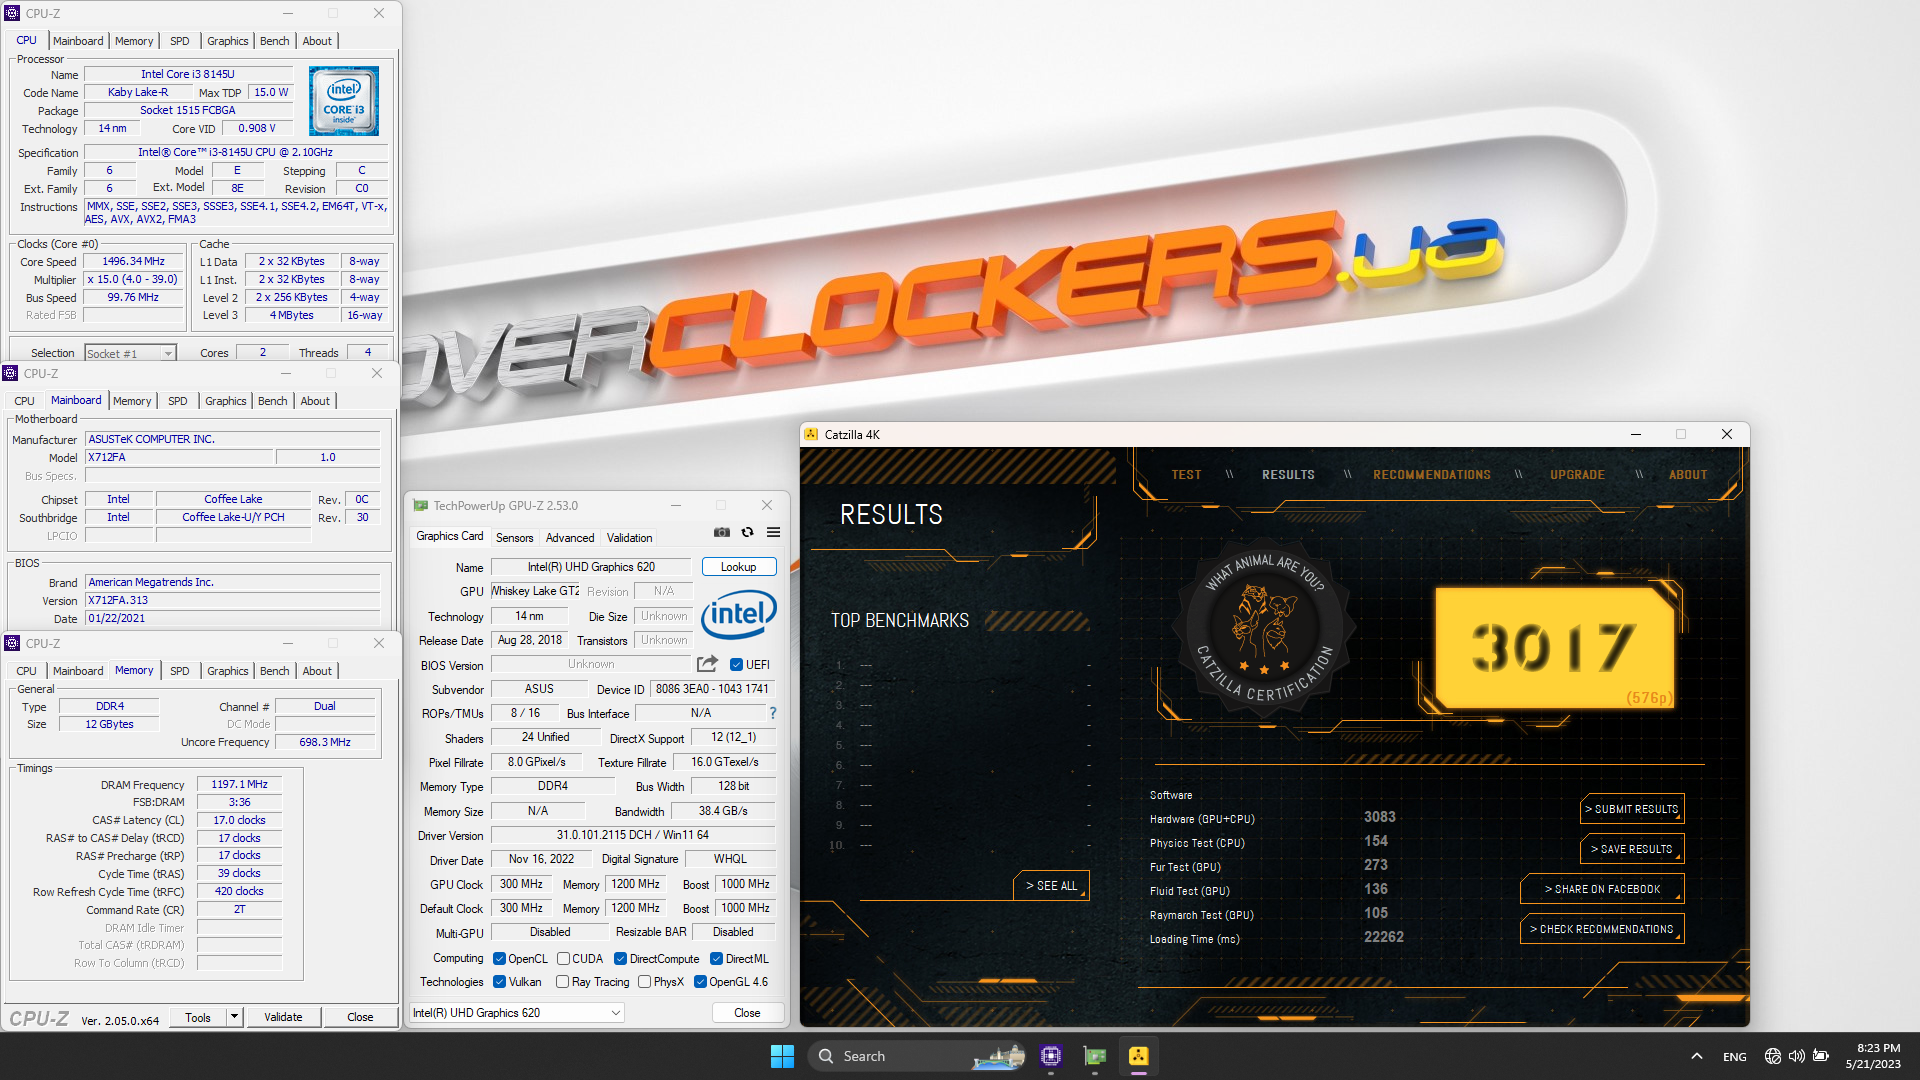Click the search highlight image in taskbar search
This screenshot has height=1080, width=1920.
(x=998, y=1056)
